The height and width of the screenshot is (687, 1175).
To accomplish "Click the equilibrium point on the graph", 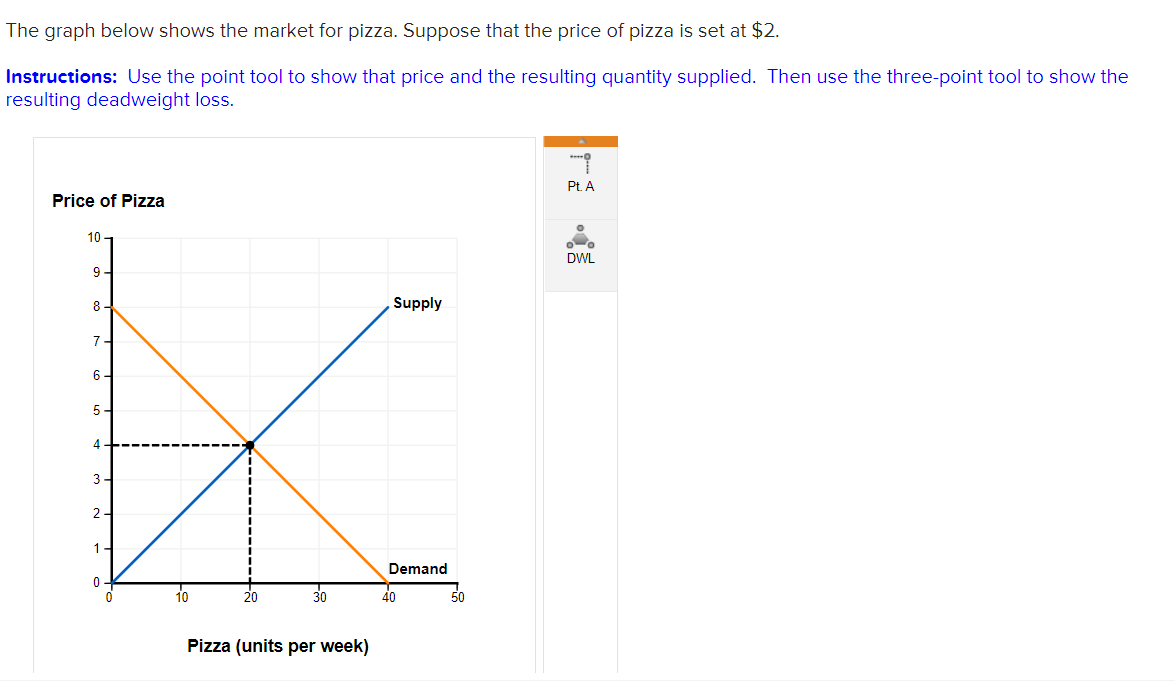I will (x=250, y=444).
